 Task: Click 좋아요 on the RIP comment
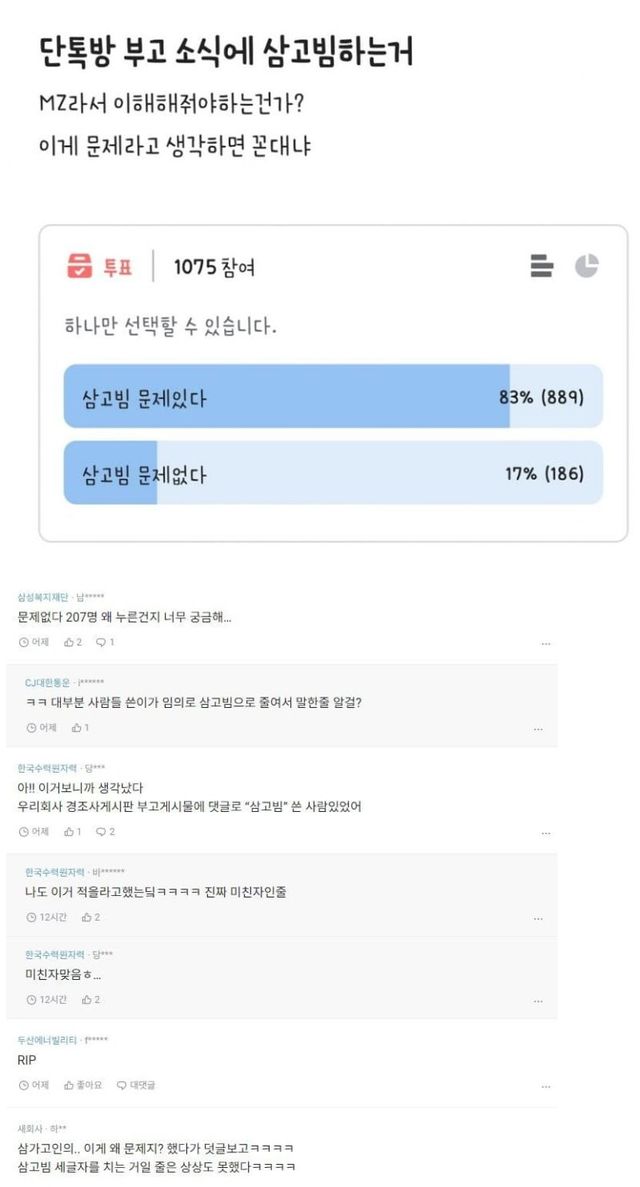click(83, 1085)
